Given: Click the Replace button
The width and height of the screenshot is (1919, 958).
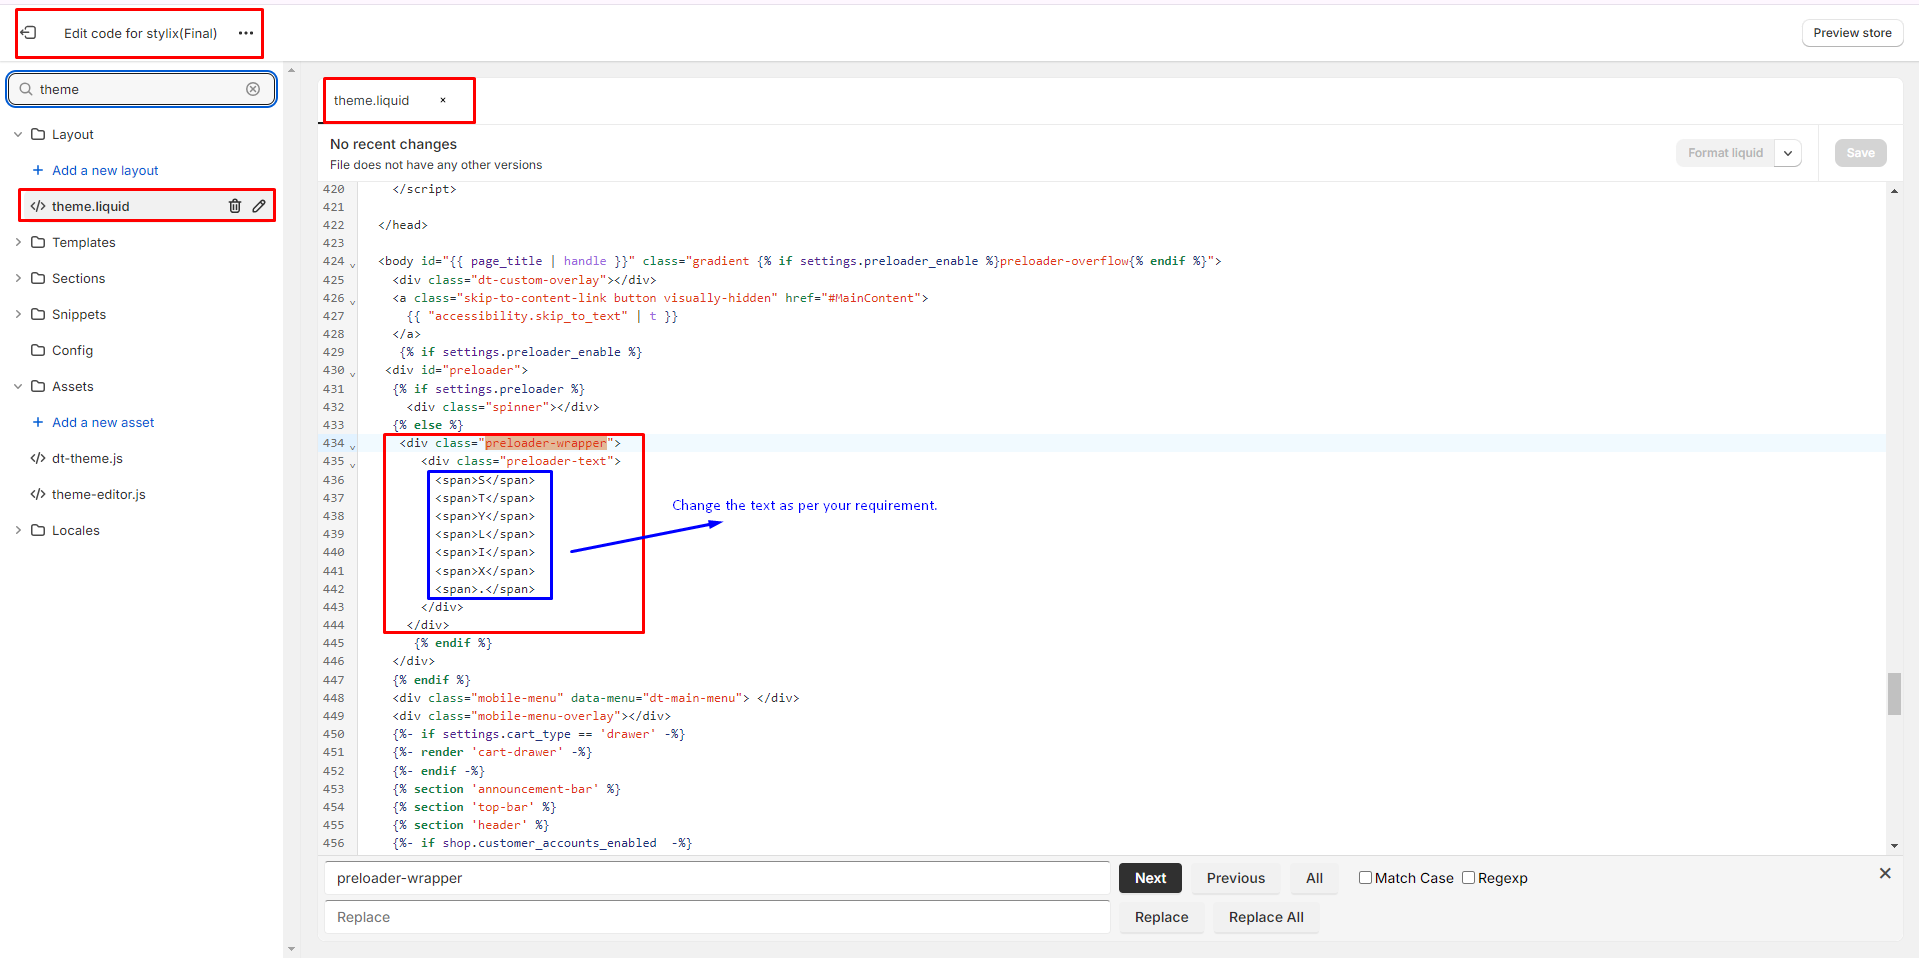Looking at the screenshot, I should [x=1161, y=917].
